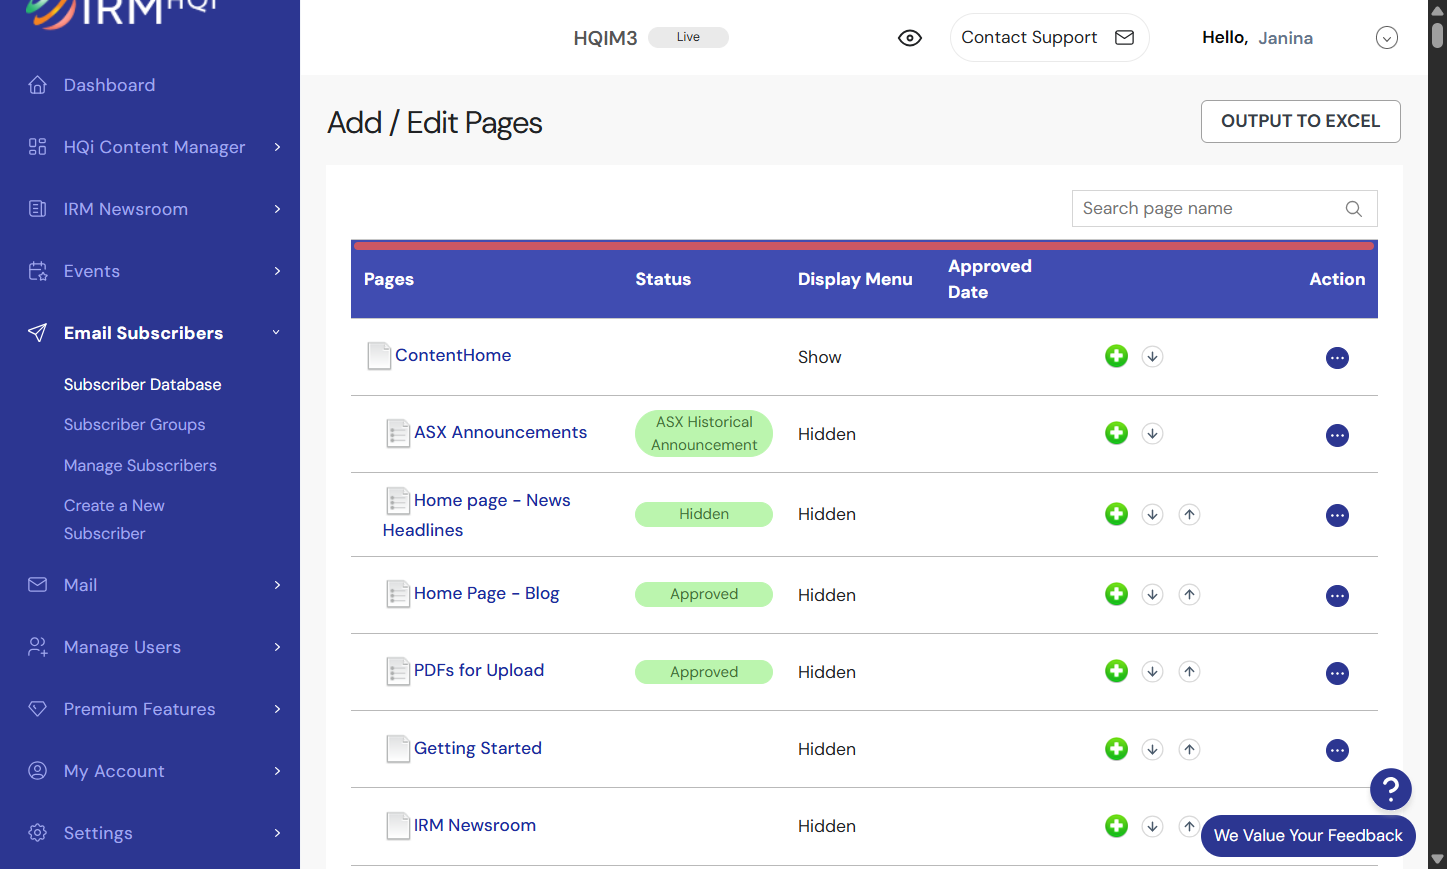Expand the My Account menu
Screen dimensions: 1447x869
pyautogui.click(x=277, y=771)
